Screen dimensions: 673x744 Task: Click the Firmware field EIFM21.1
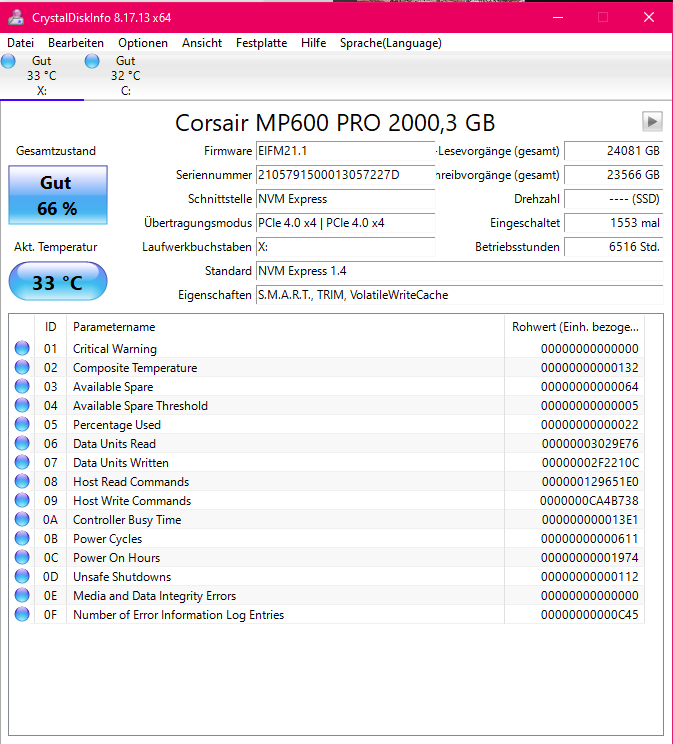(346, 151)
